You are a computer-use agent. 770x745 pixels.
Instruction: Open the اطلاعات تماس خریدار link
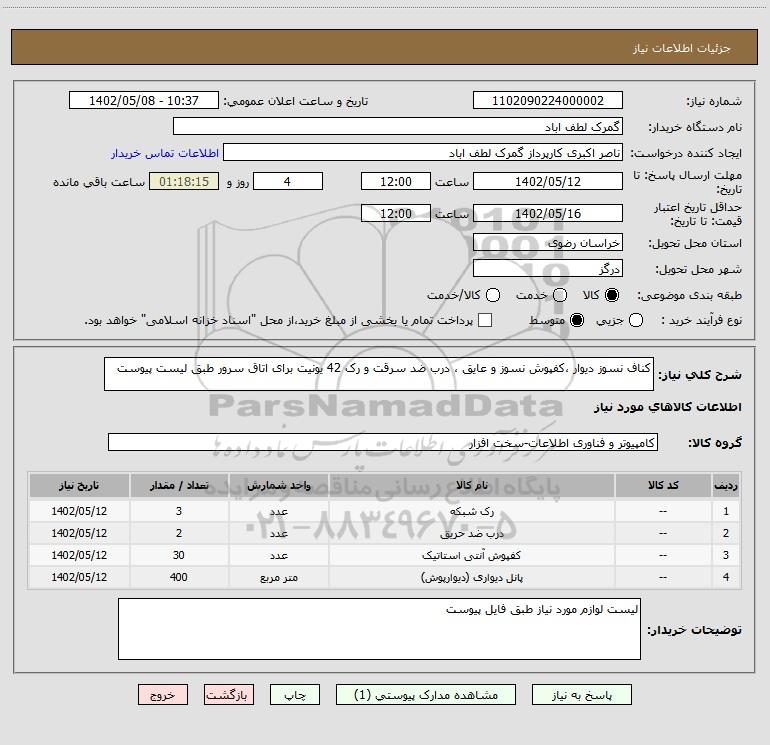pyautogui.click(x=165, y=153)
